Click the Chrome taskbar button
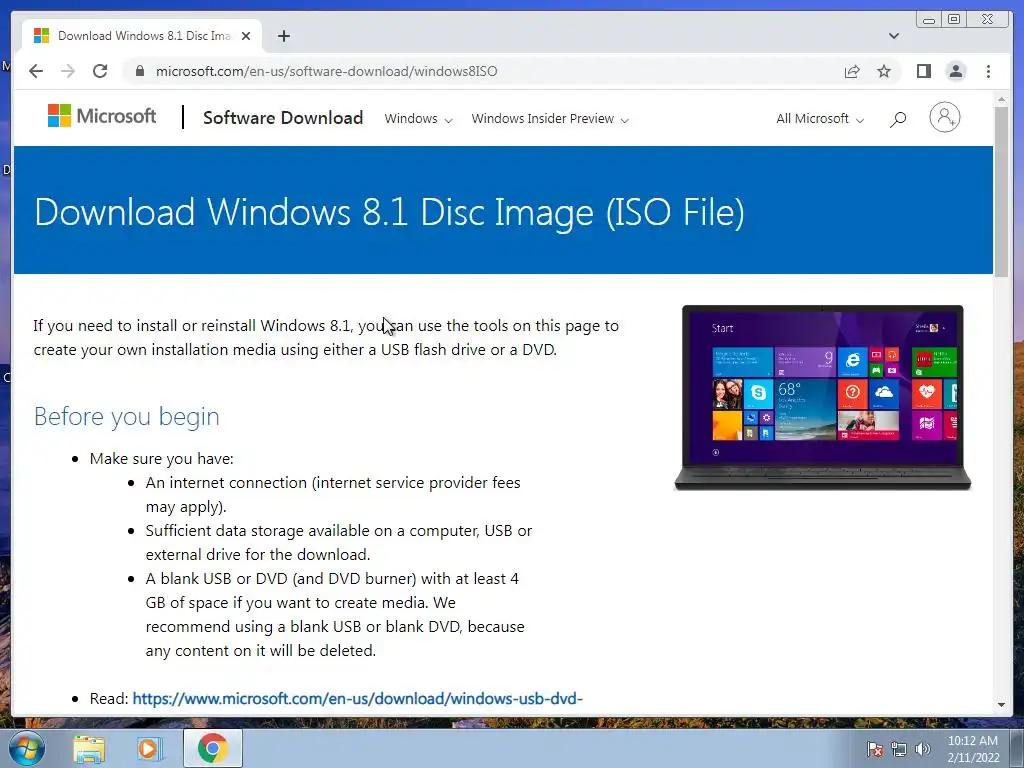The image size is (1024, 768). (x=212, y=748)
